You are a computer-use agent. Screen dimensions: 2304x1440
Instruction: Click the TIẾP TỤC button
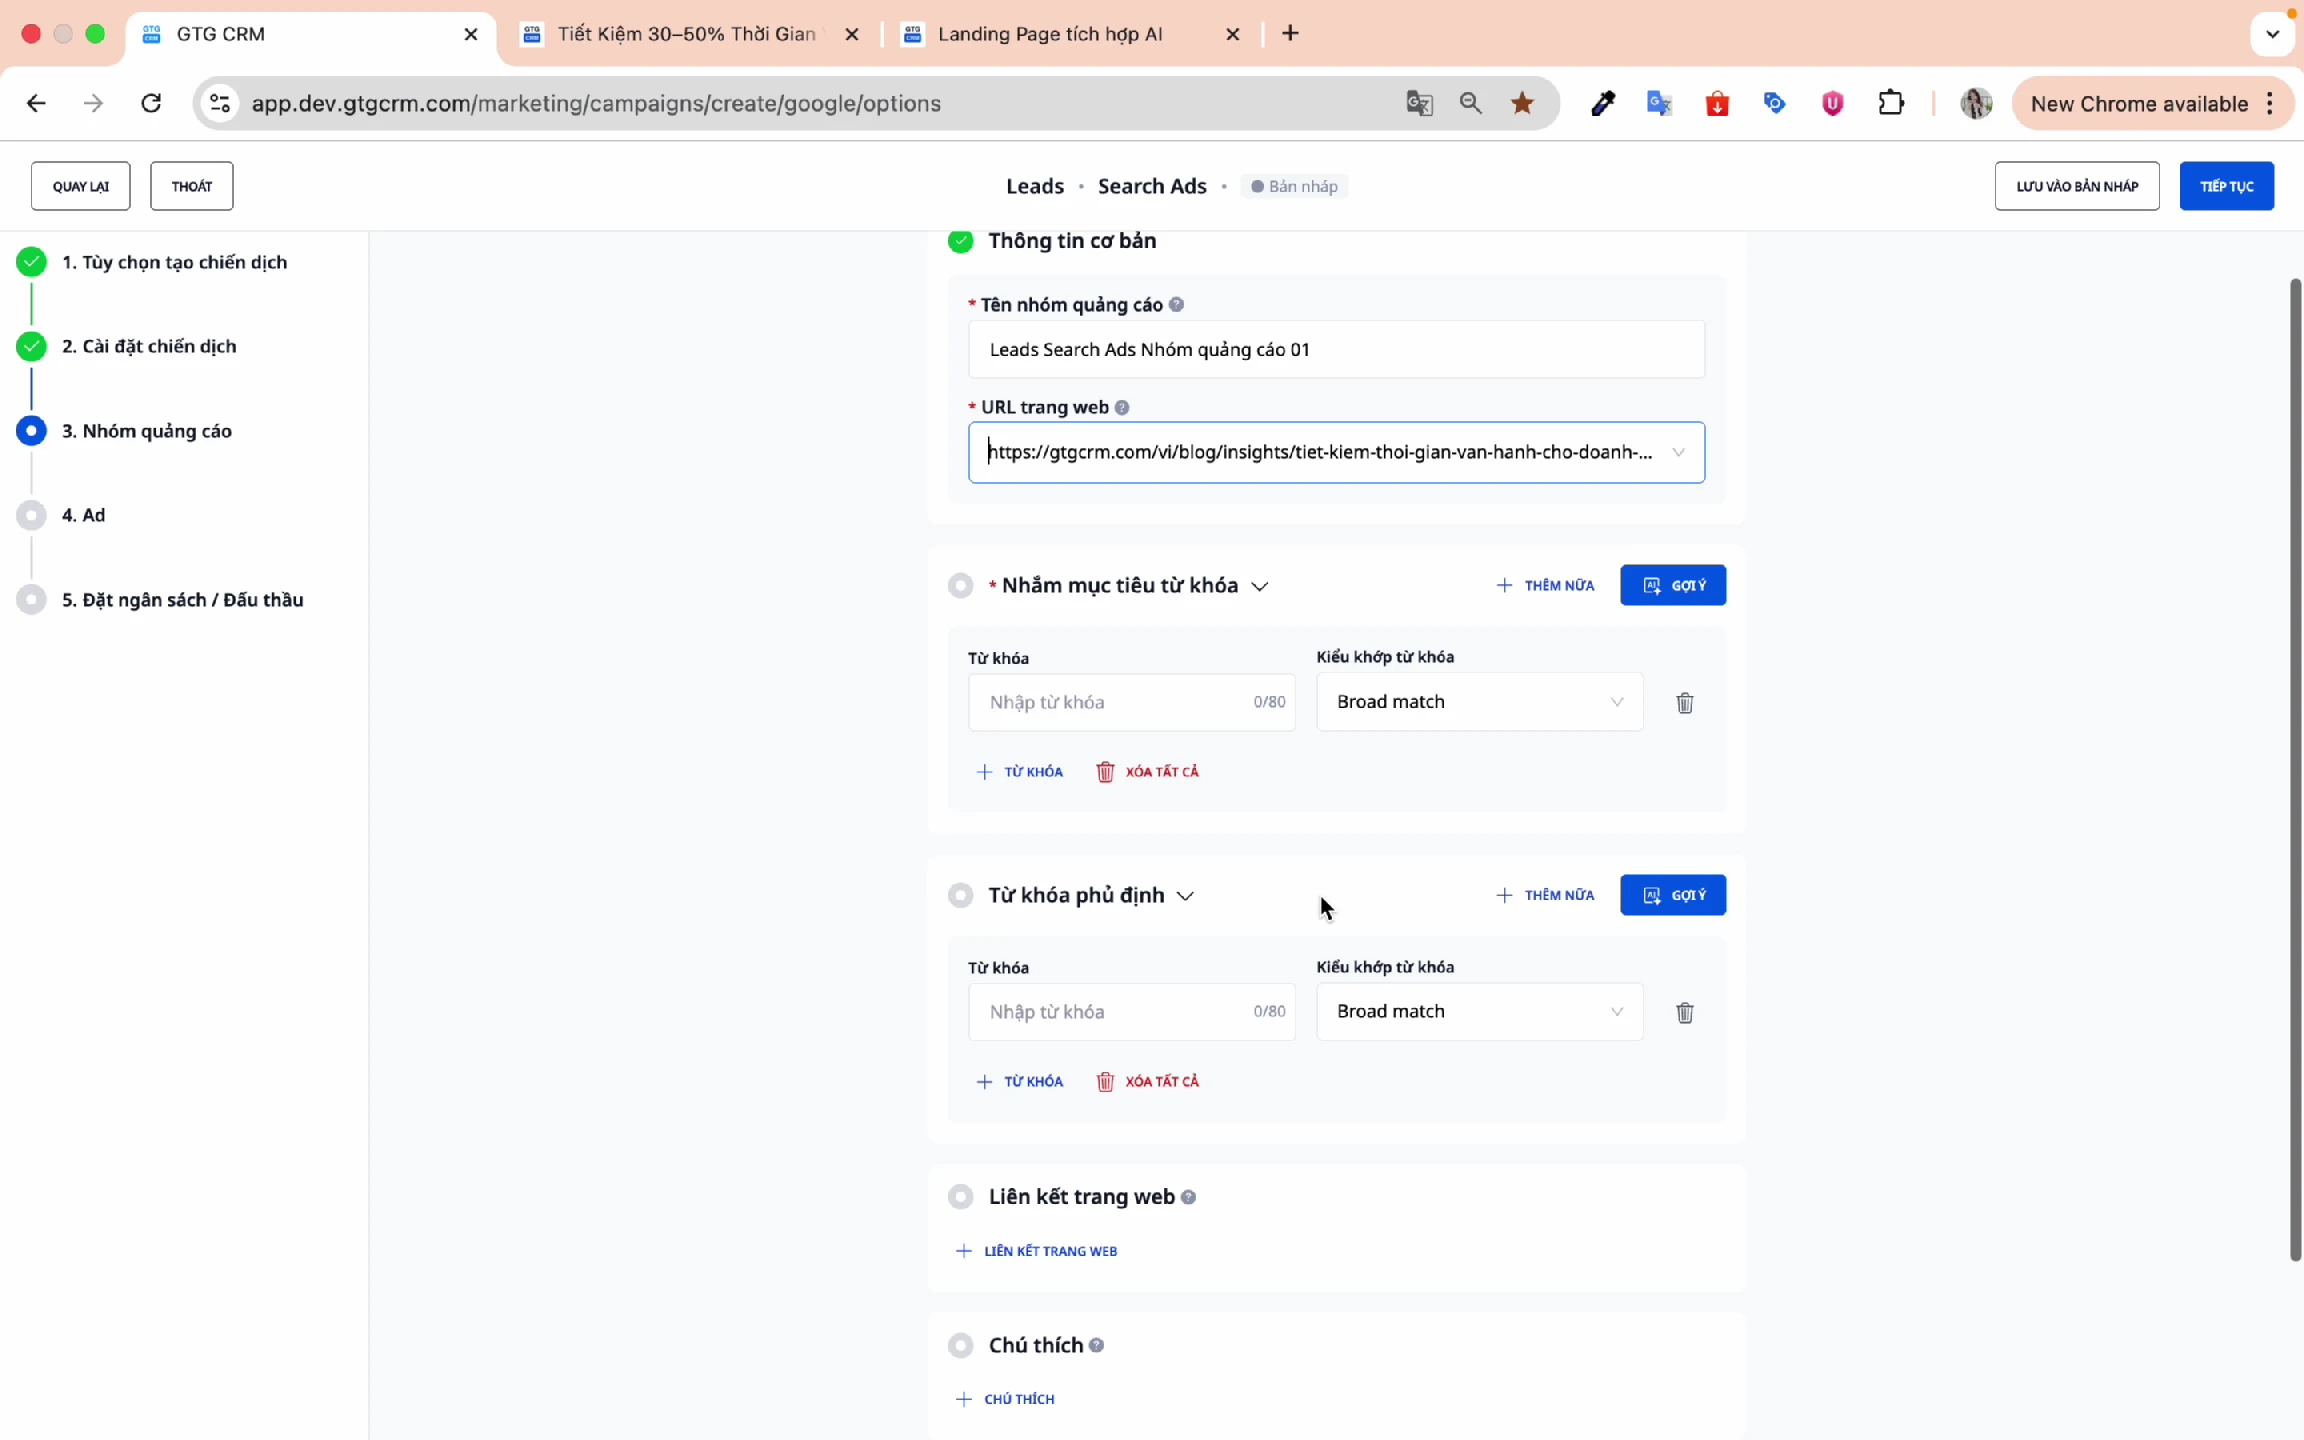point(2227,186)
